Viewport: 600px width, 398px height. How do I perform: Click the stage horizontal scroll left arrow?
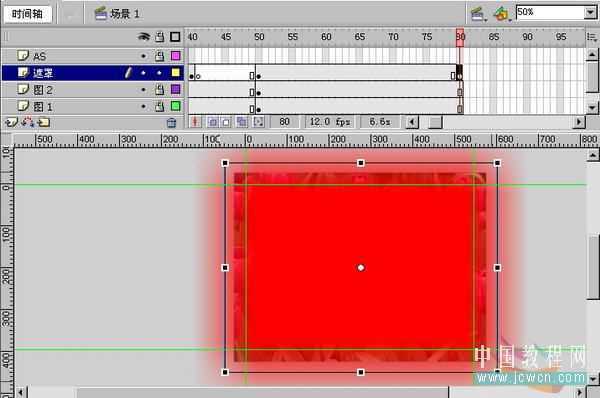click(x=21, y=392)
